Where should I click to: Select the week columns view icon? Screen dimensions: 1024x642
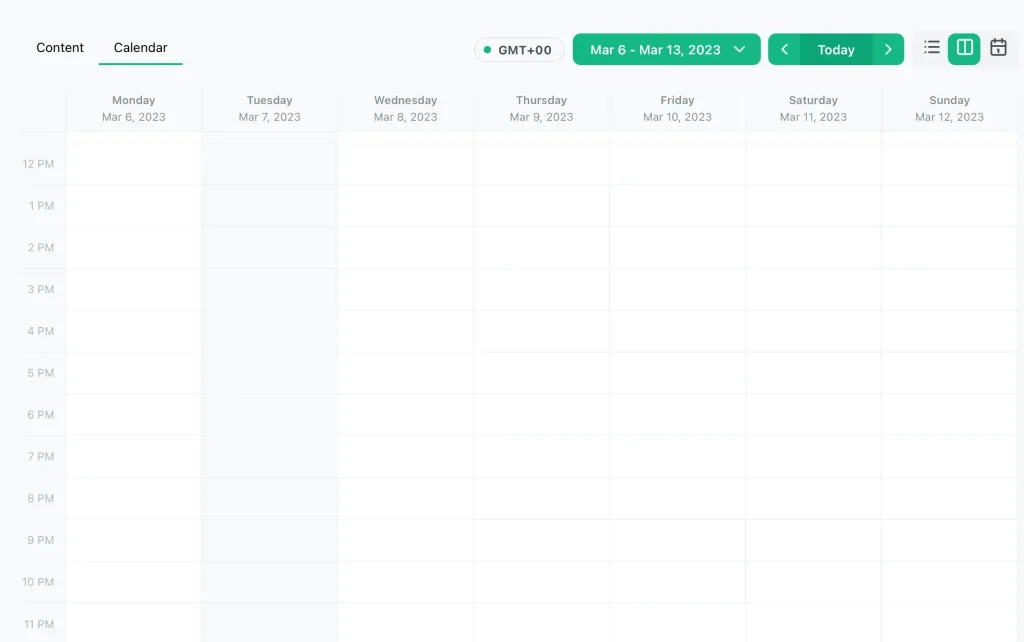click(964, 48)
